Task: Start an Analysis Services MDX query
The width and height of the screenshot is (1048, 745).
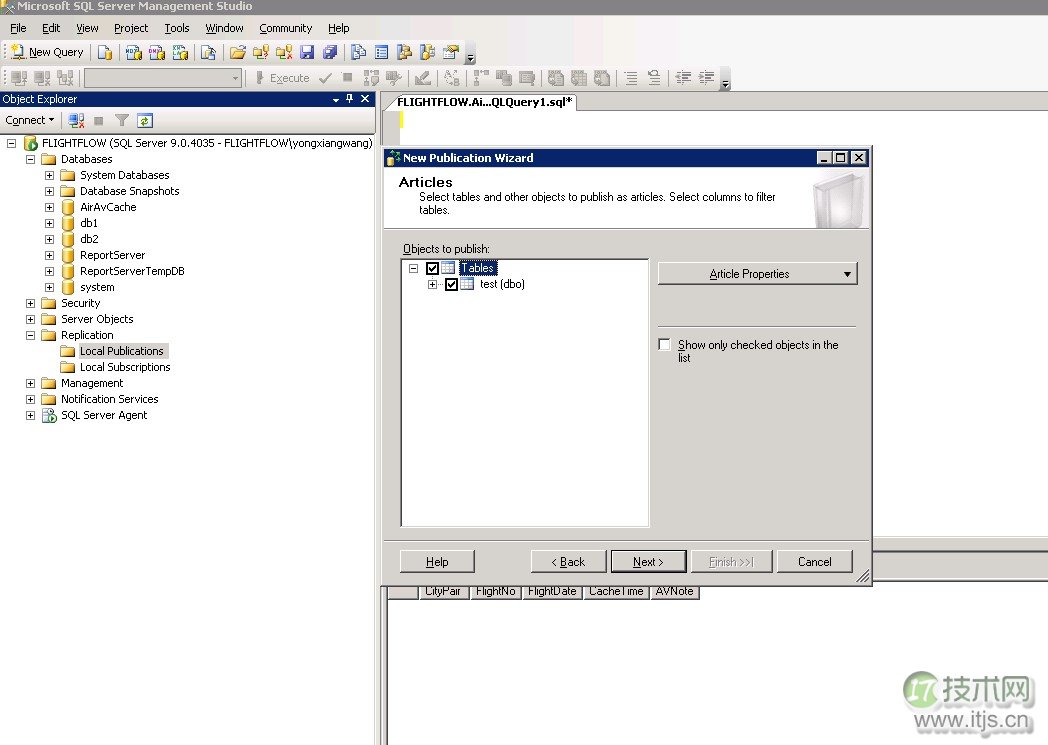Action: [x=134, y=52]
